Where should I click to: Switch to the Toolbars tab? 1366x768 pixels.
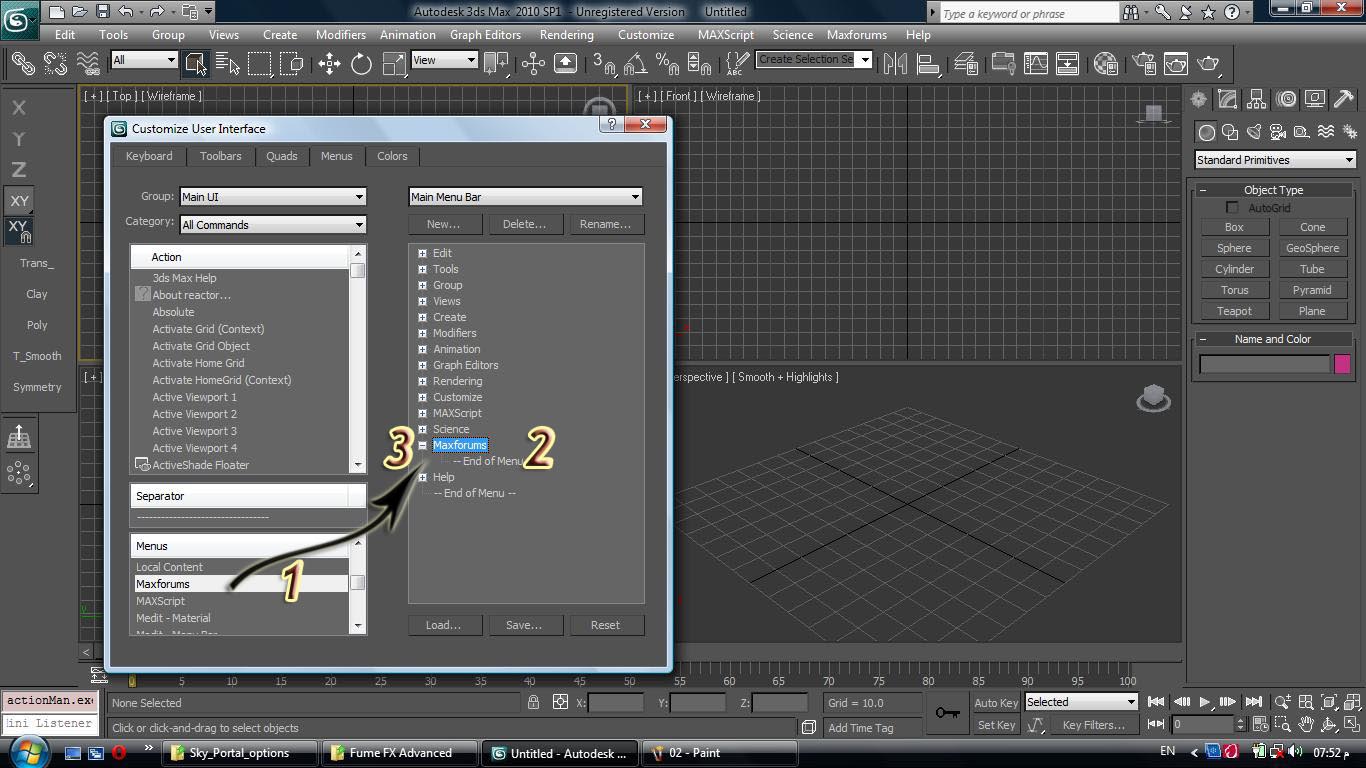220,156
